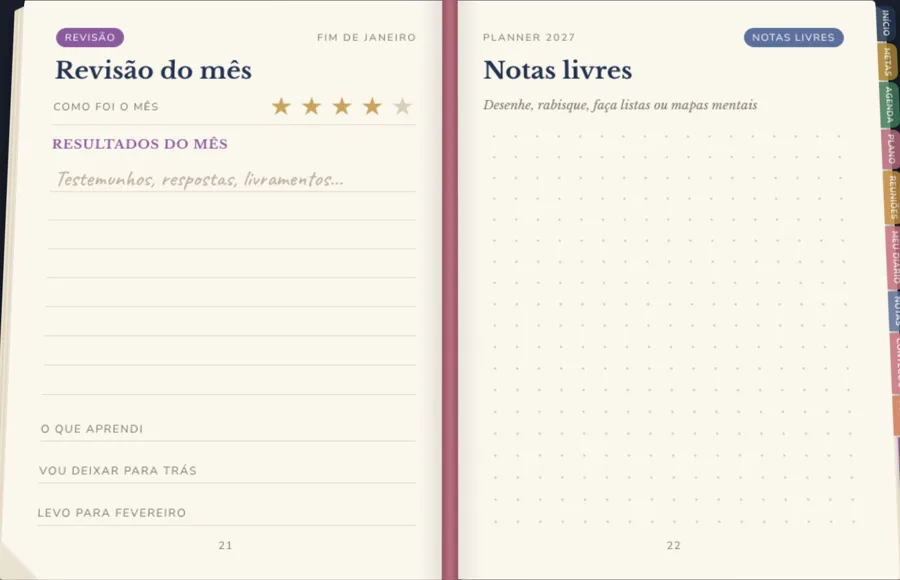Viewport: 900px width, 580px height.
Task: Go to the Metas side tab
Action: coord(888,61)
